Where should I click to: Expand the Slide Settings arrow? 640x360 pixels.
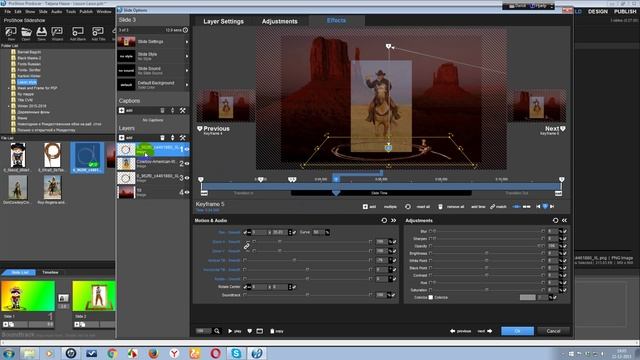(187, 42)
